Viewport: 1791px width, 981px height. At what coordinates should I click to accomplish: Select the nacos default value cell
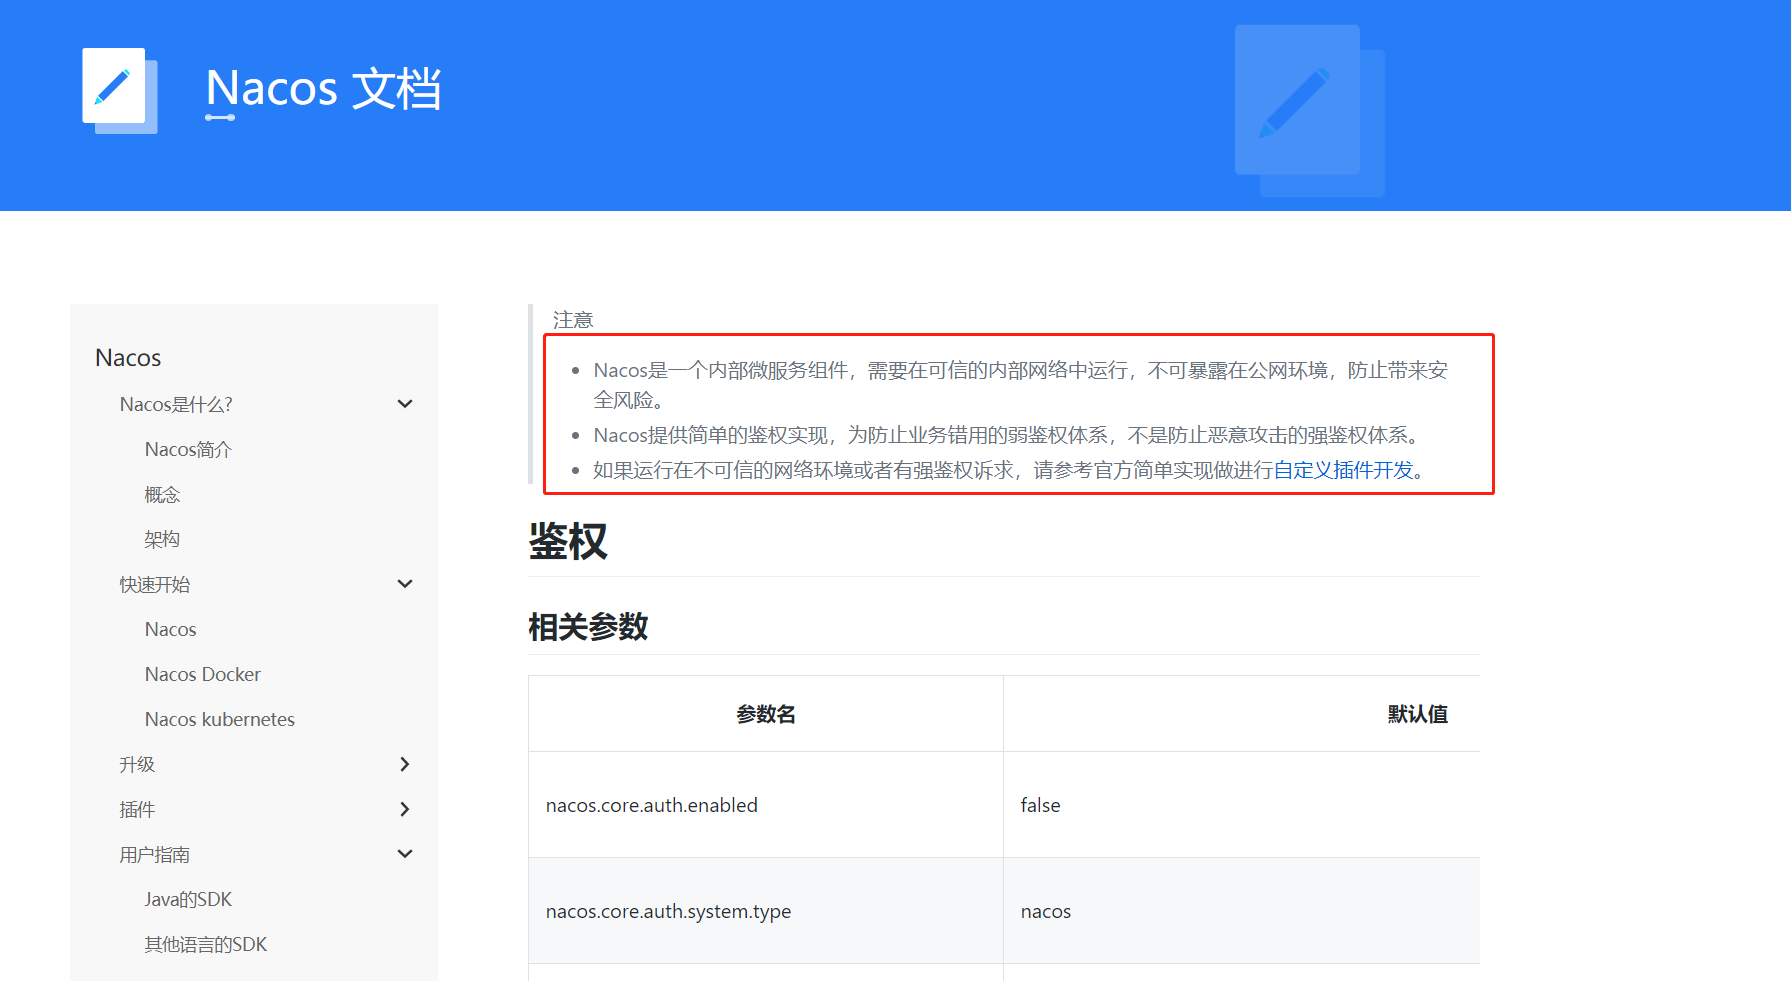pyautogui.click(x=1242, y=911)
